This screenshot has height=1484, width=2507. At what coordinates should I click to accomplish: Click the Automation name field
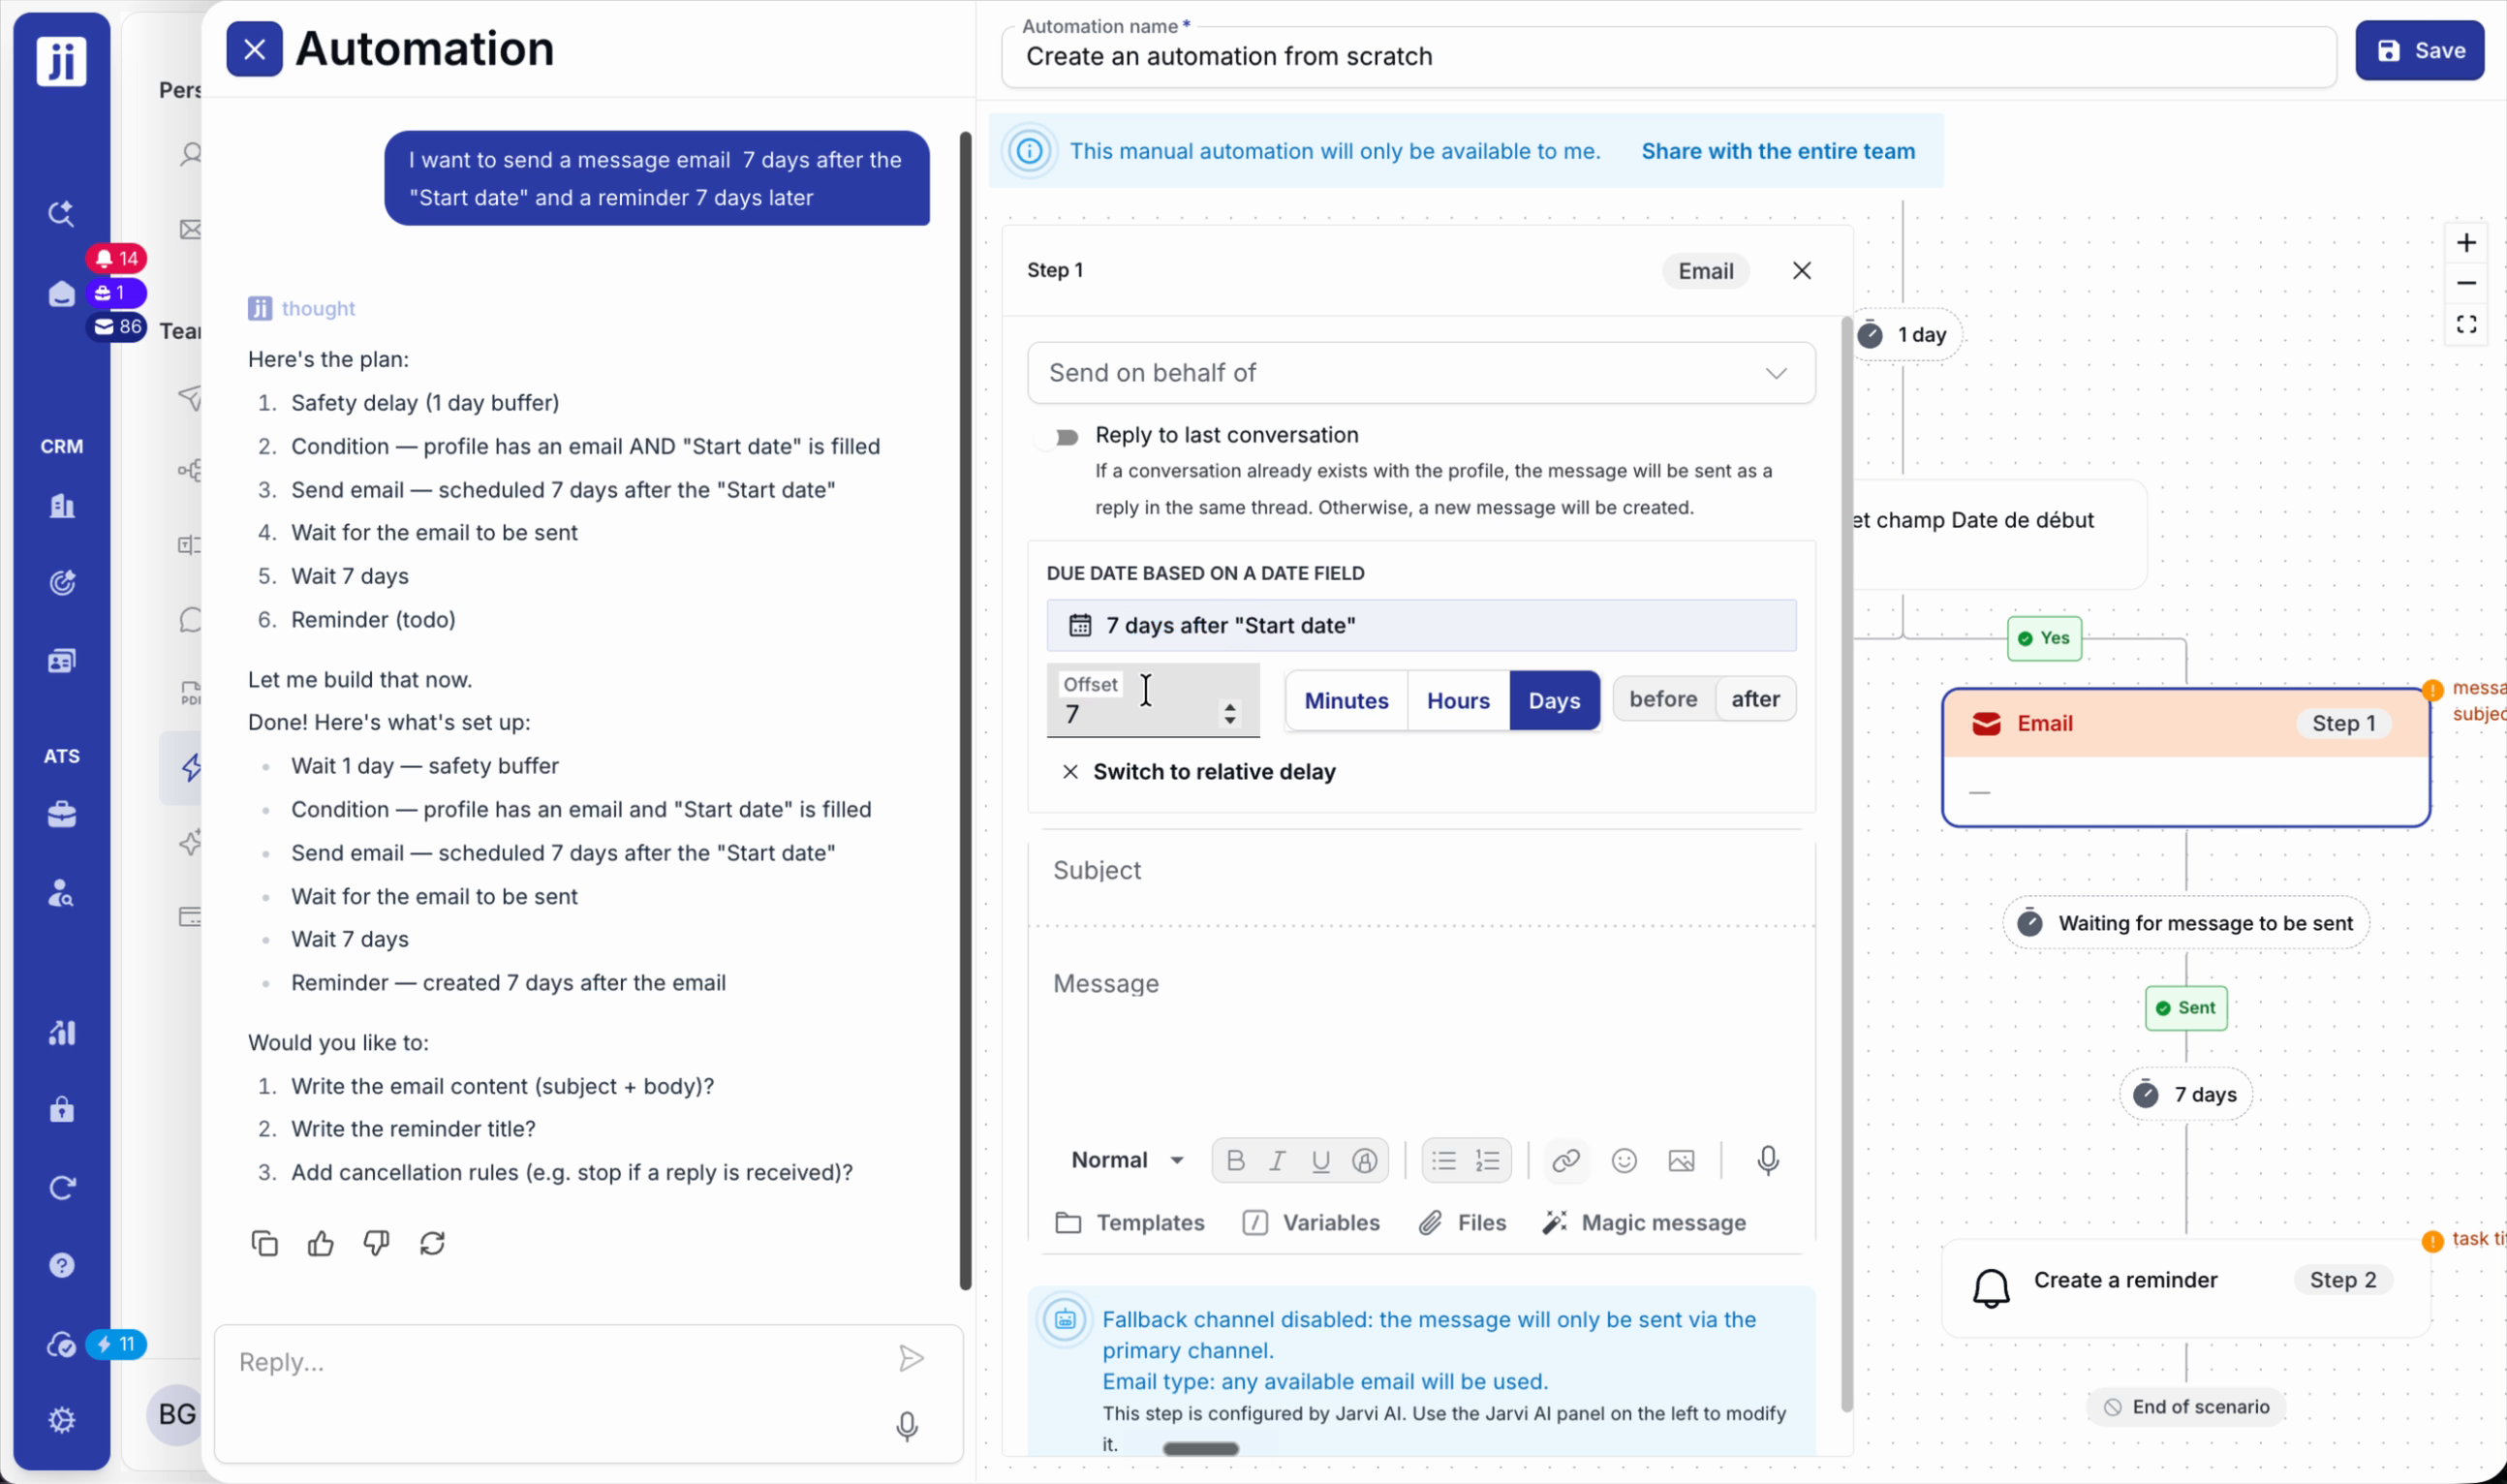click(x=1668, y=57)
